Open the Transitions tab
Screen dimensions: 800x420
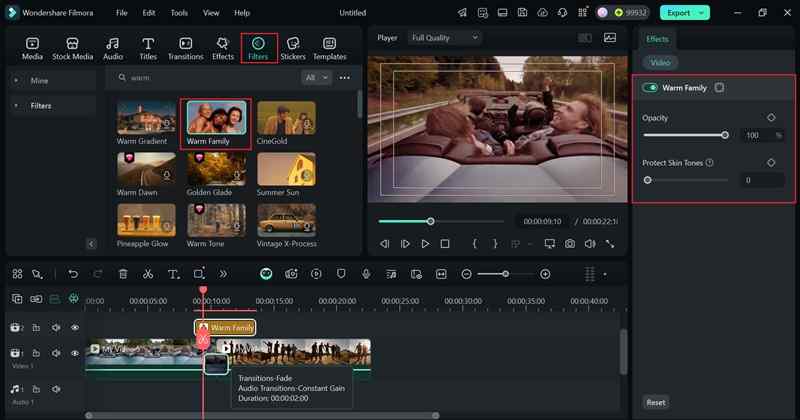pos(186,48)
